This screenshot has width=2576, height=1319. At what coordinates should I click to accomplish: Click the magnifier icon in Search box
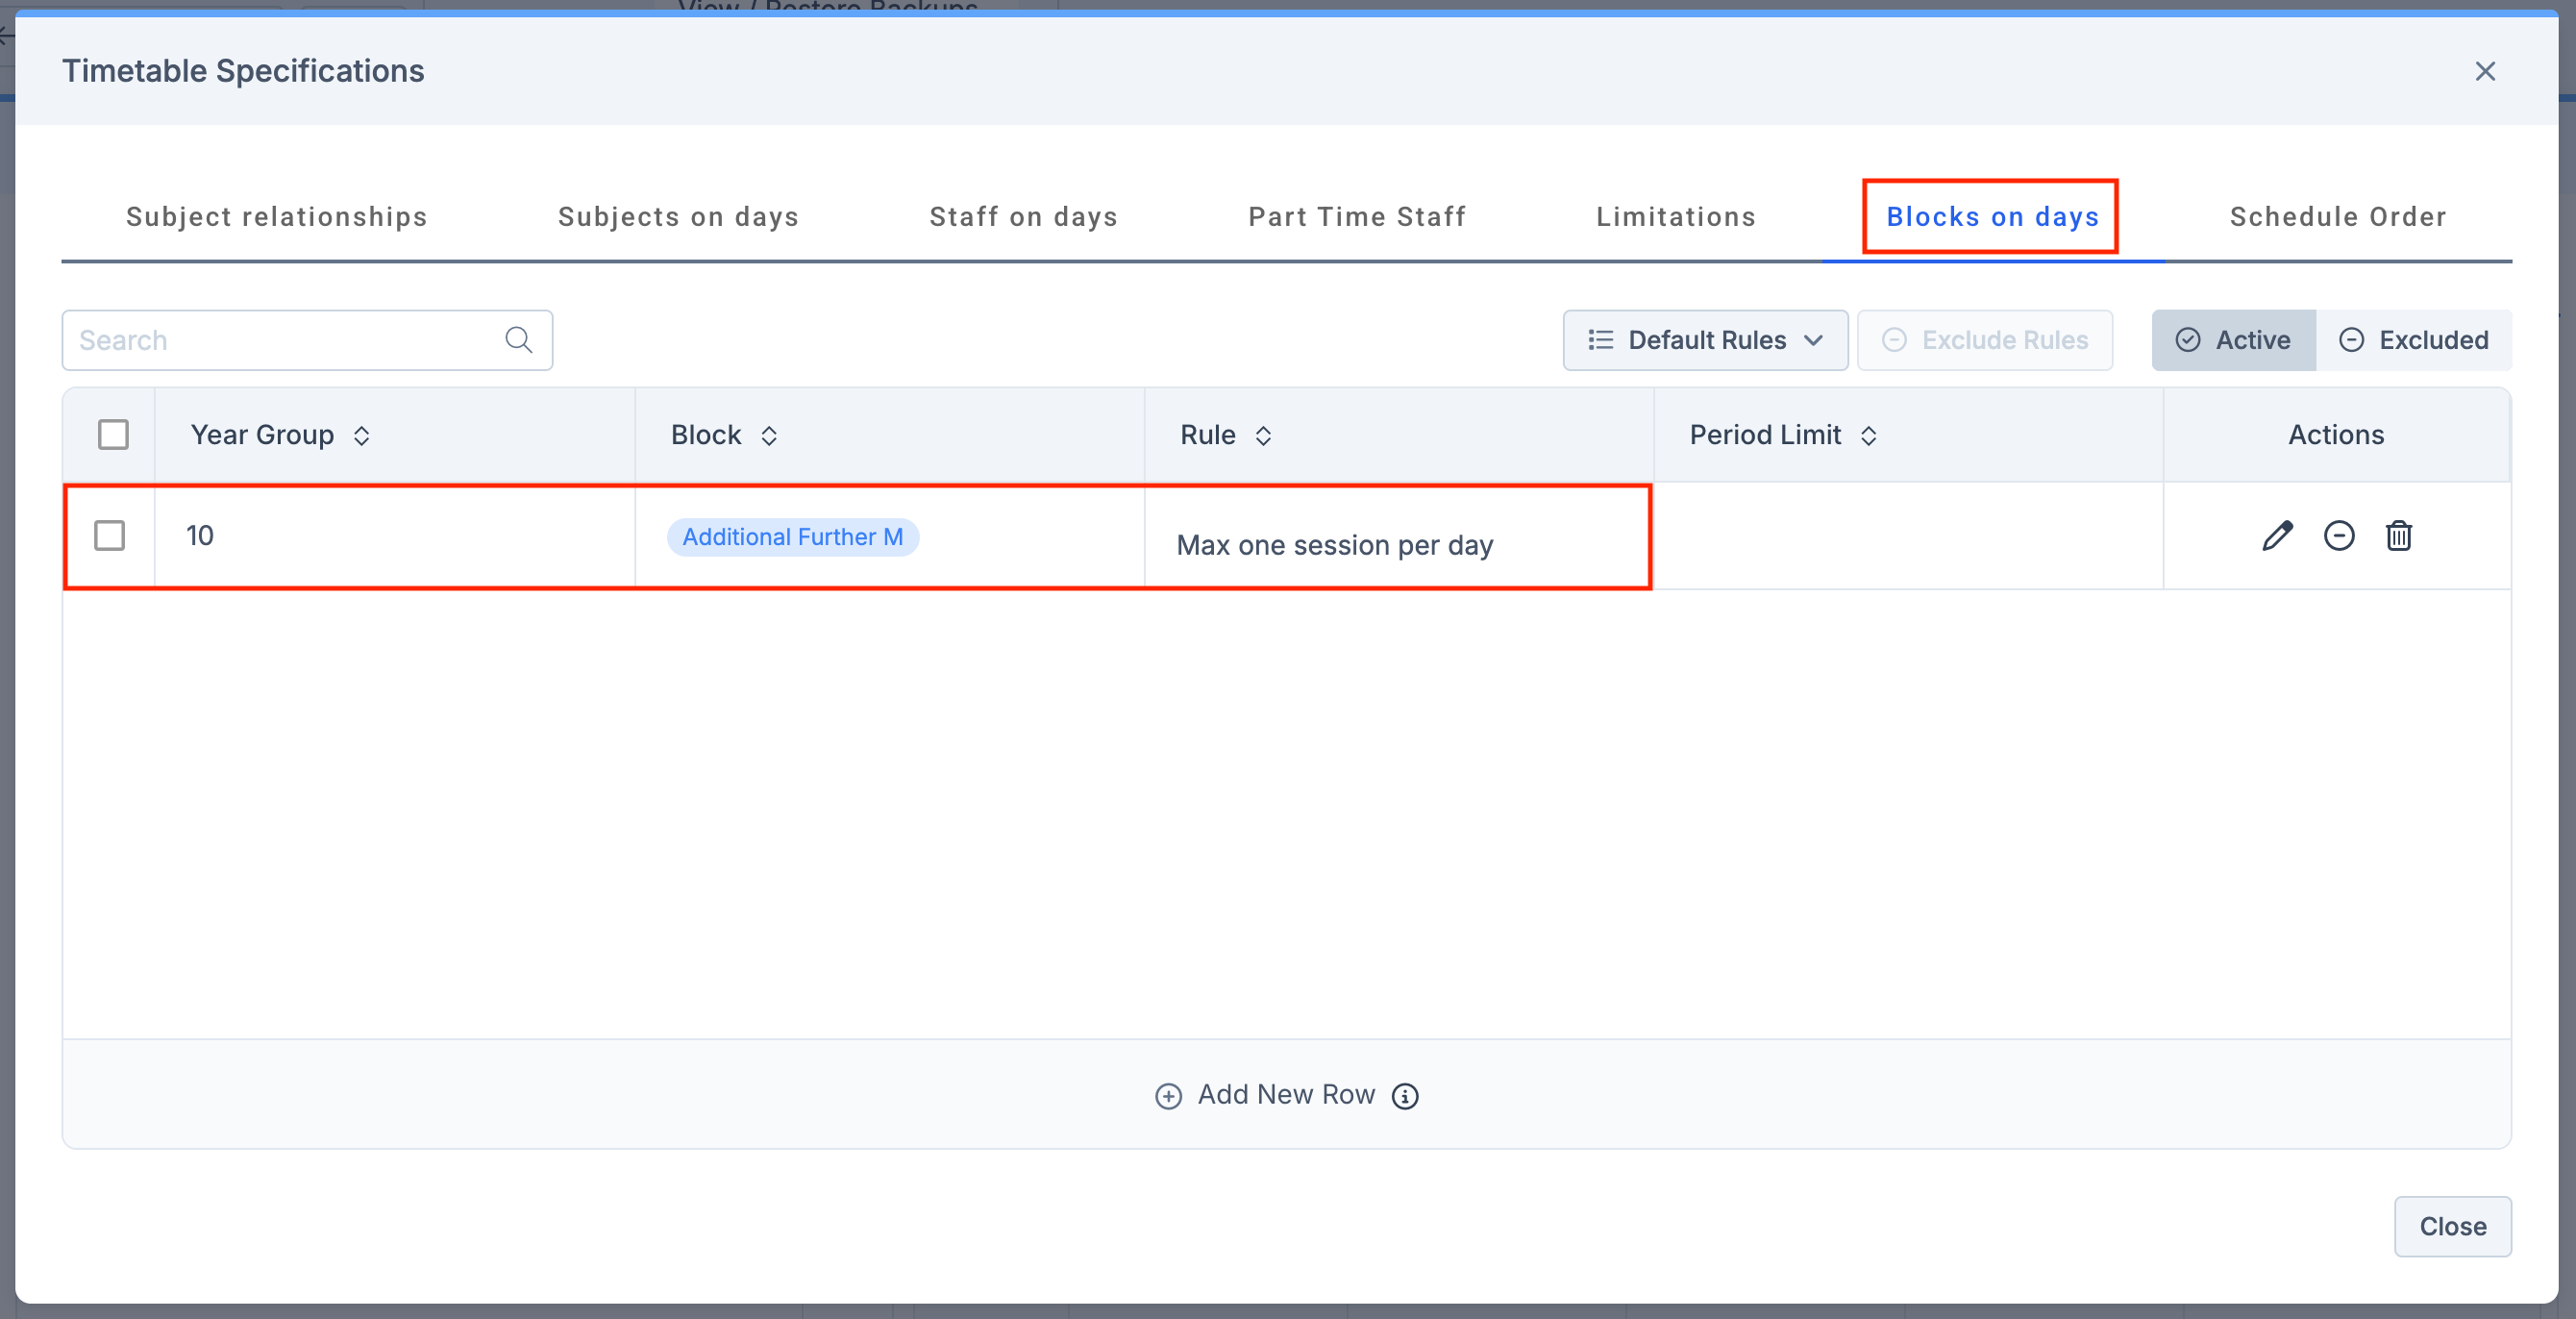pyautogui.click(x=518, y=340)
